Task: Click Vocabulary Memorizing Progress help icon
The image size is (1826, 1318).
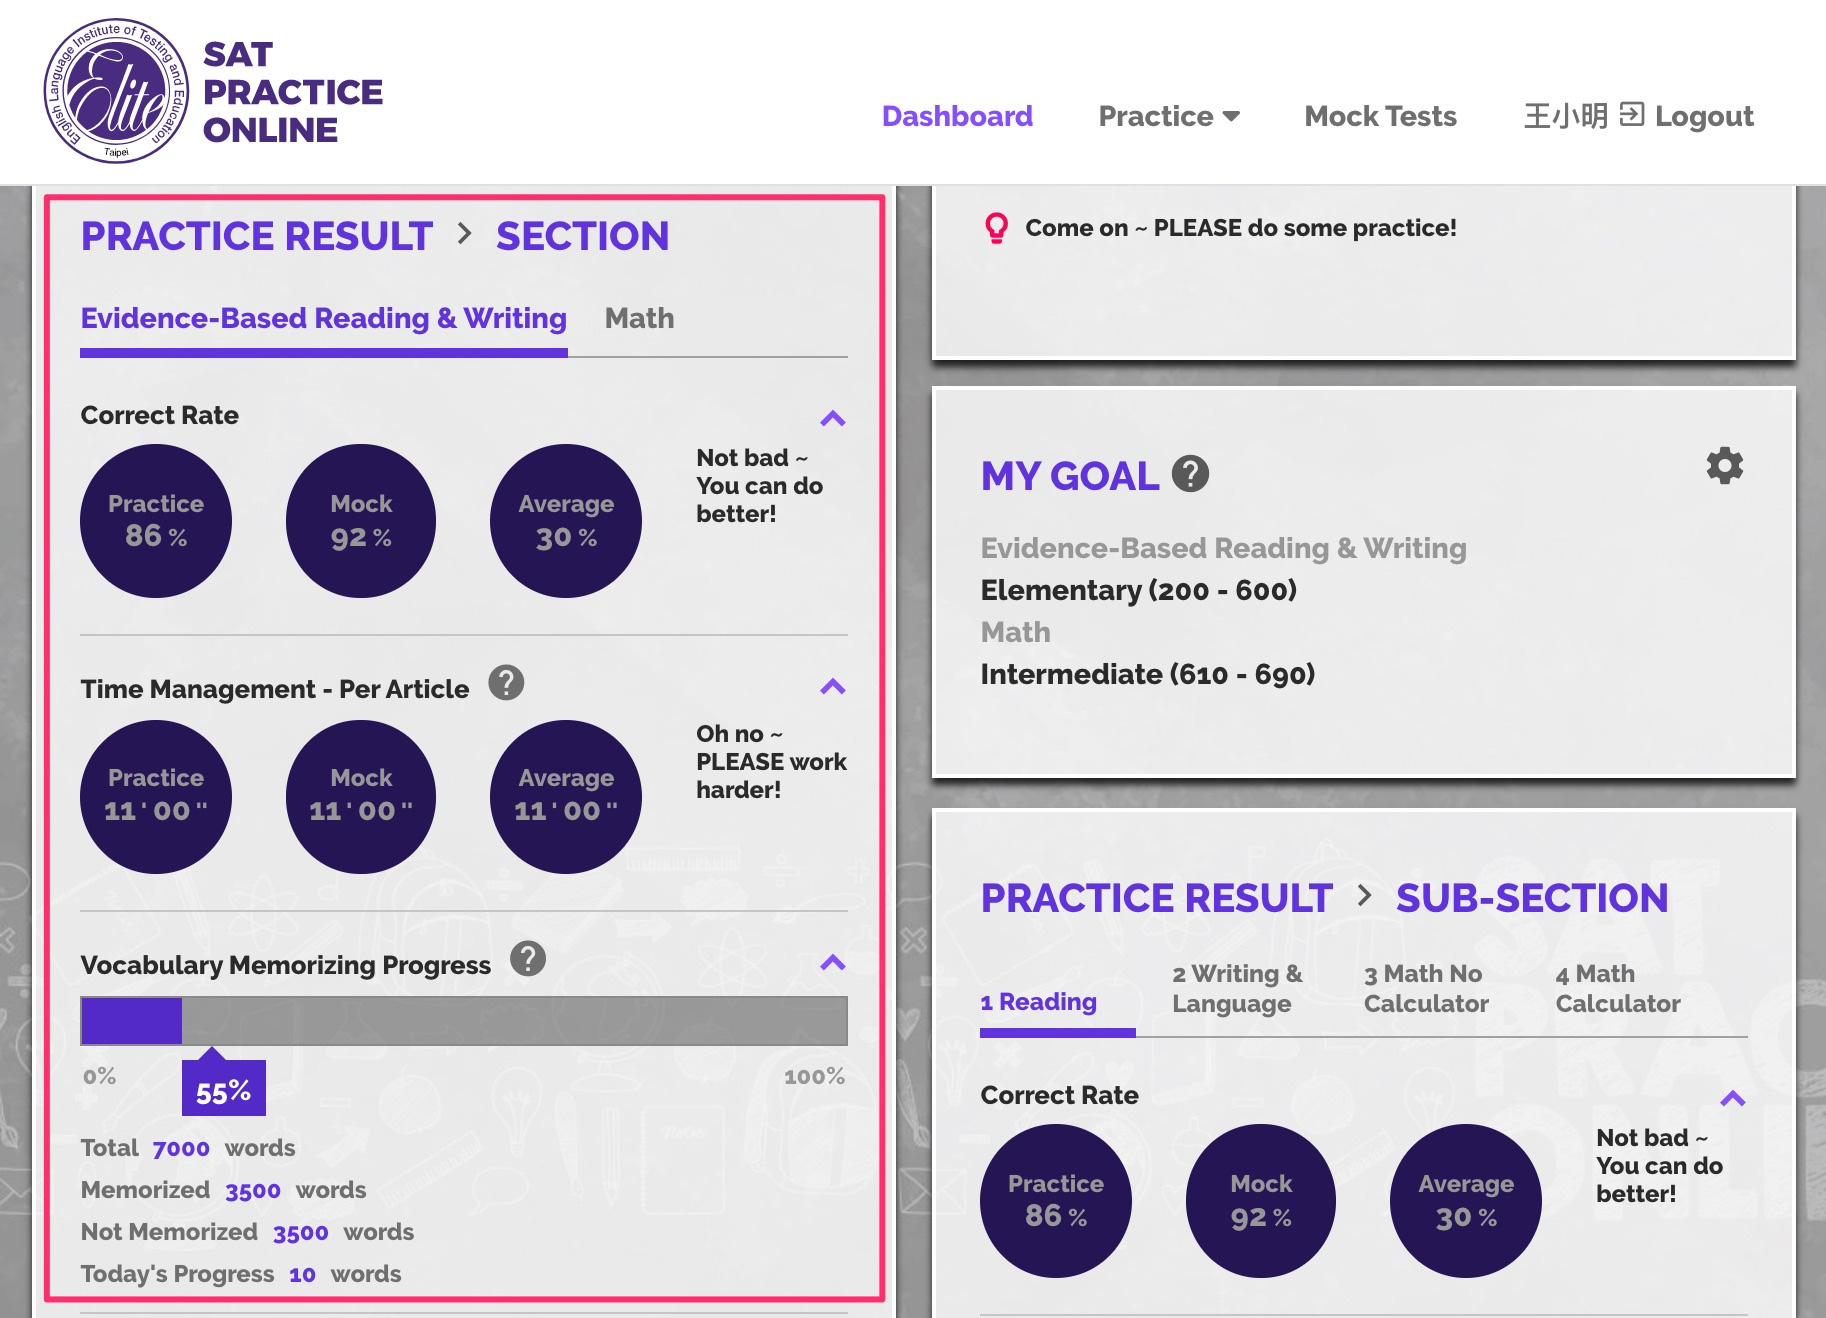Action: point(528,959)
